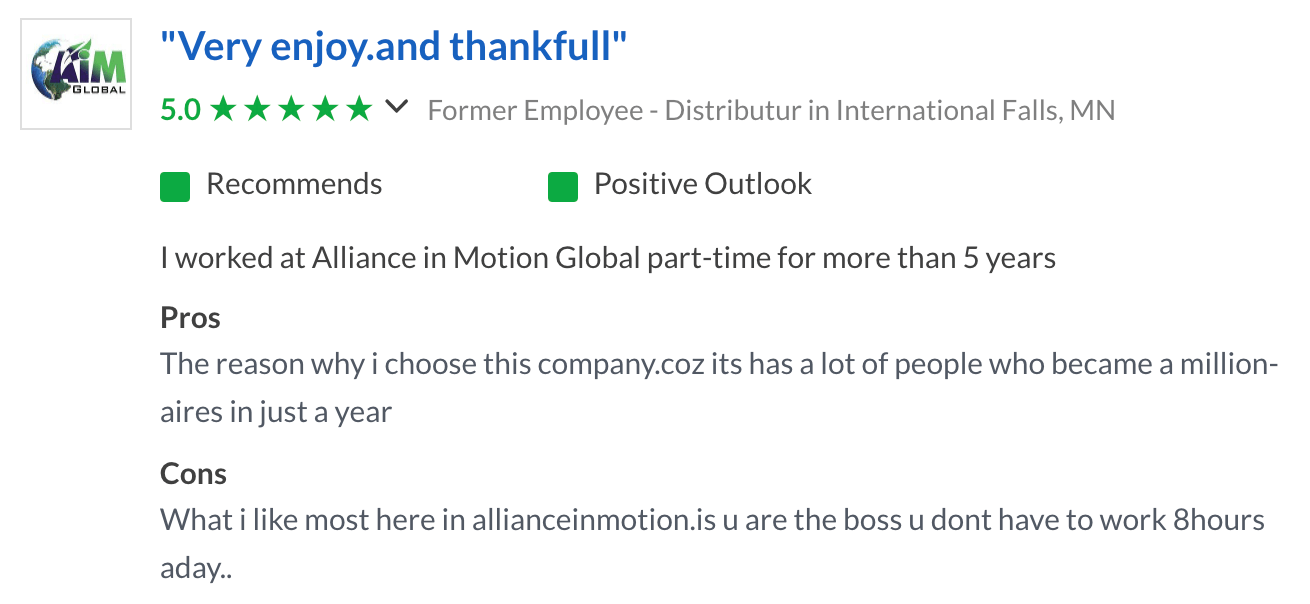
Task: Click the first green rating star
Action: point(224,109)
